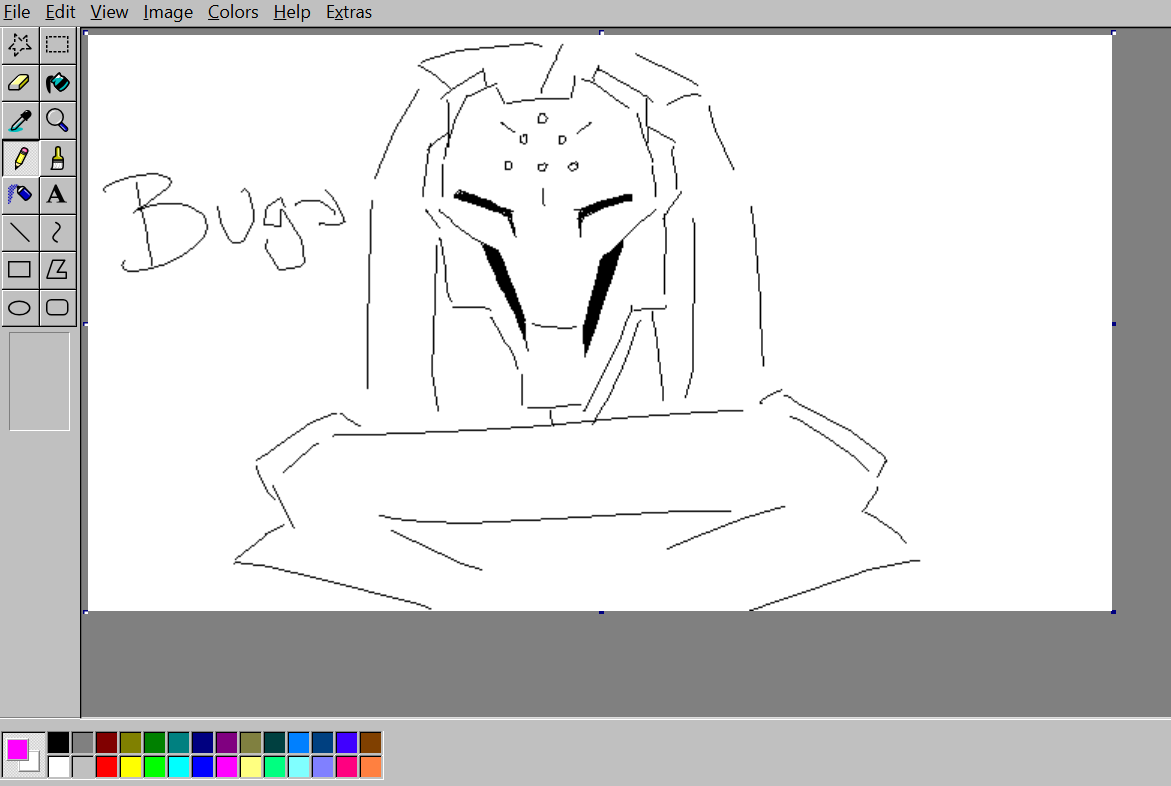Open the Image menu
Screen dimensions: 1171x786
(x=168, y=12)
